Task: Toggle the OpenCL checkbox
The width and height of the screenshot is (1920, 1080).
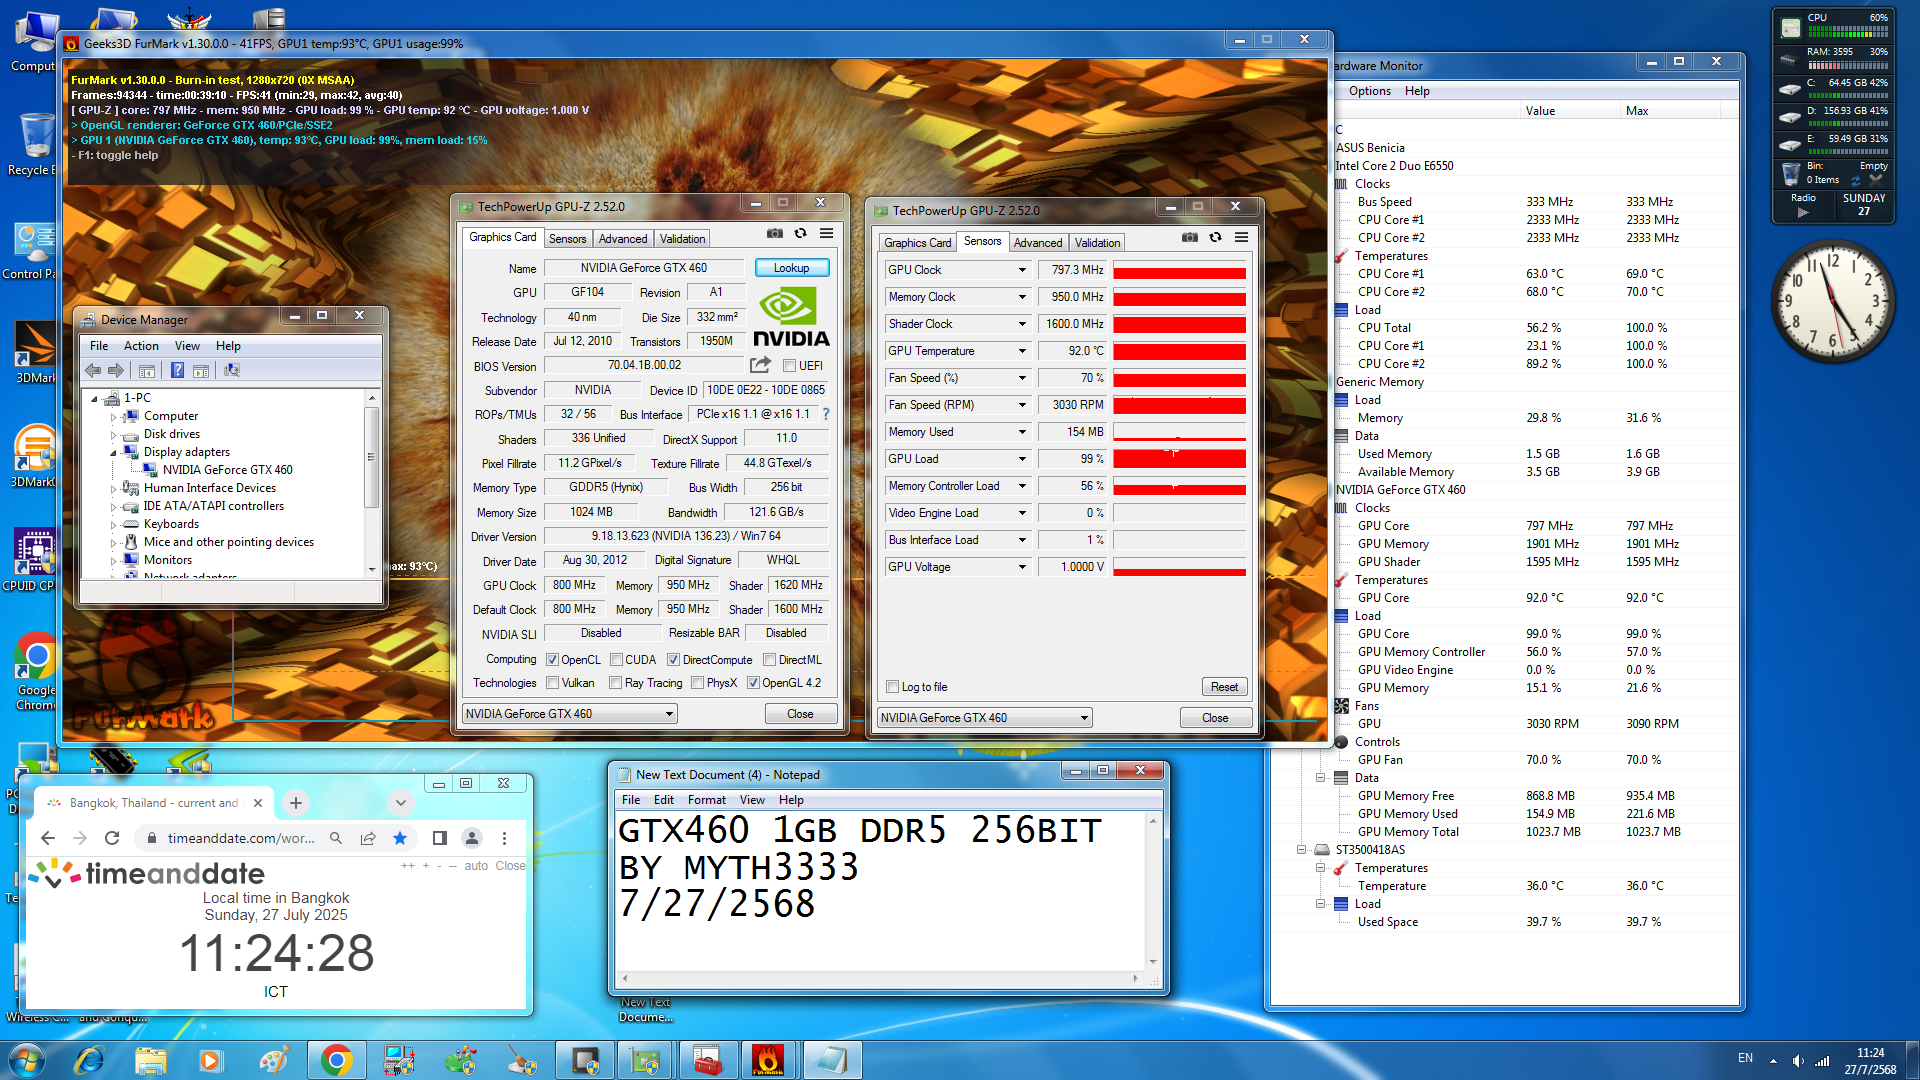Action: point(552,660)
